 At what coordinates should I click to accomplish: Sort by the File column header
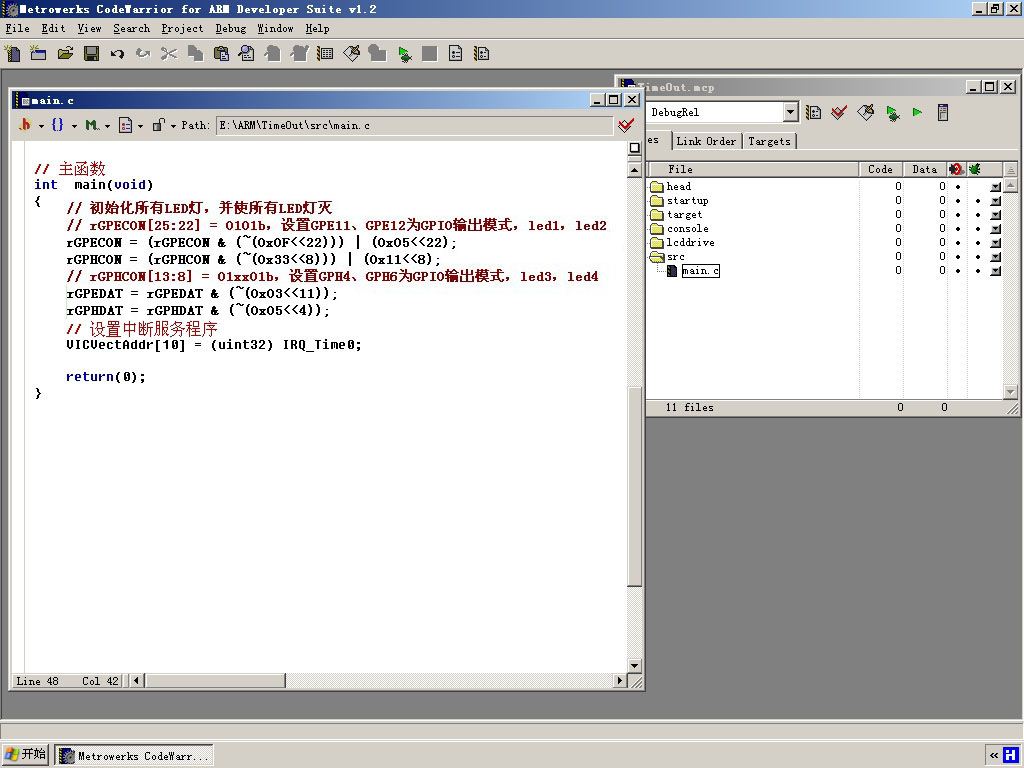(752, 169)
